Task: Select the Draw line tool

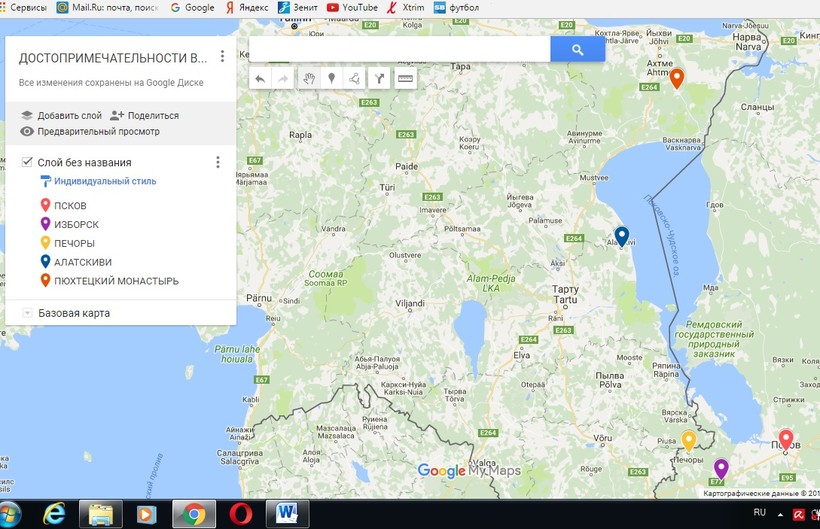Action: (355, 79)
